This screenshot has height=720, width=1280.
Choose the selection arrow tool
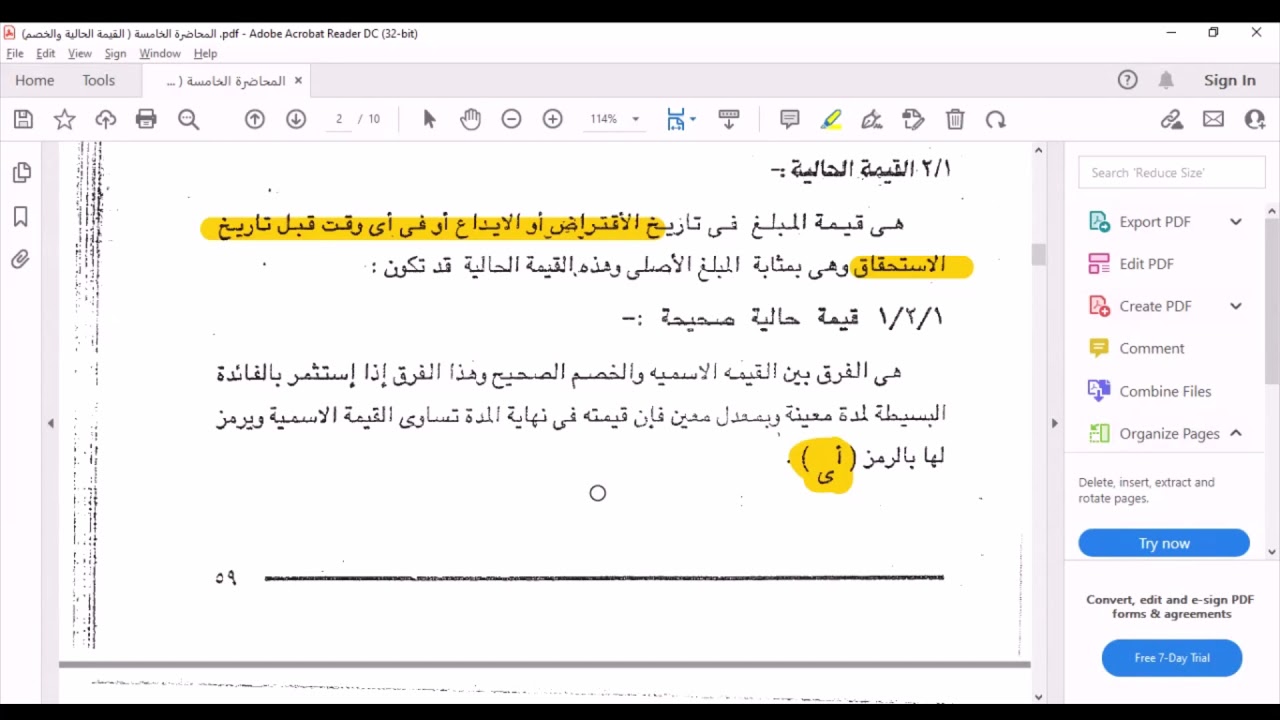tap(429, 119)
